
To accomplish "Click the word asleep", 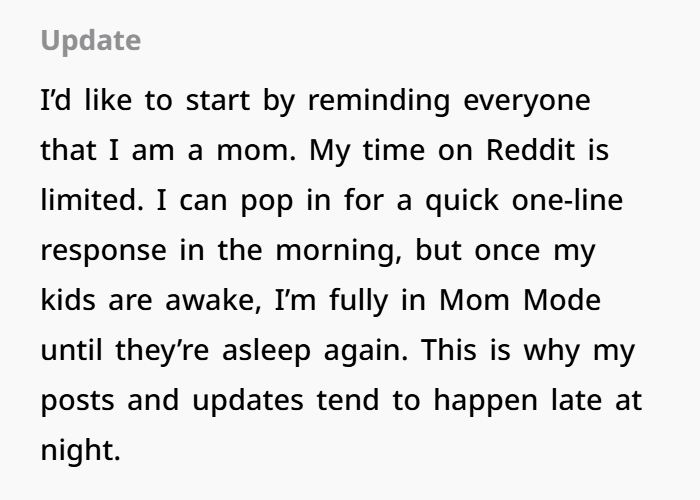I will click(266, 351).
